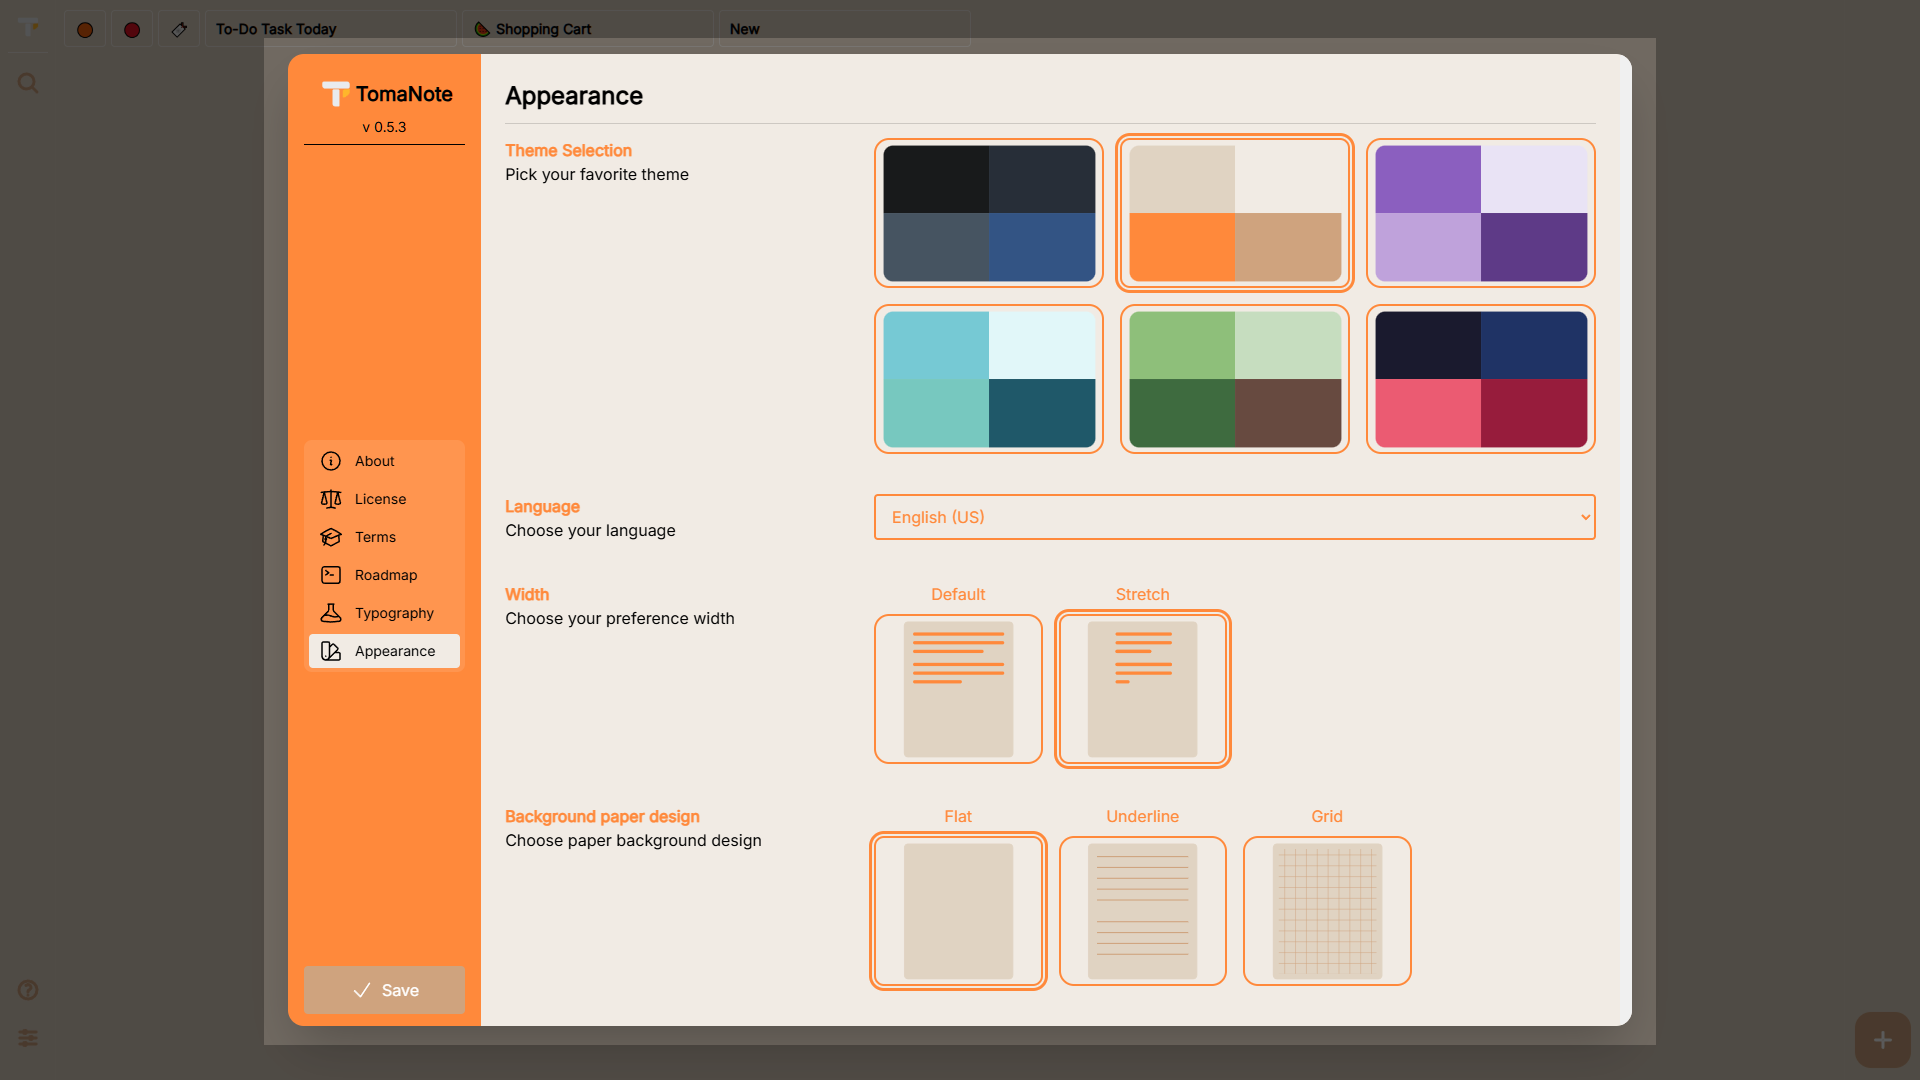Image resolution: width=1920 pixels, height=1080 pixels.
Task: Open the Terms section
Action: pyautogui.click(x=385, y=537)
